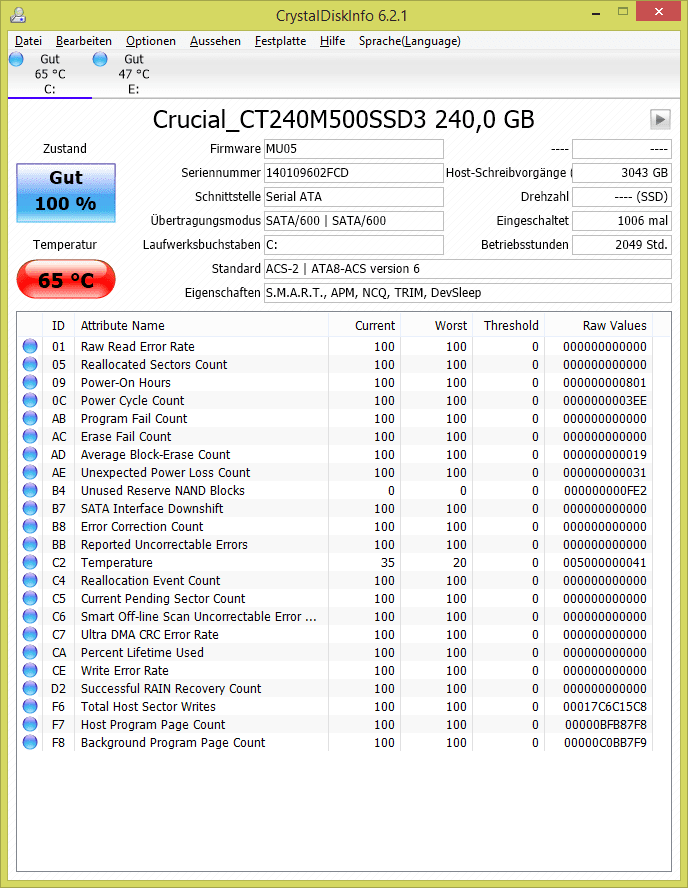This screenshot has width=688, height=888.
Task: Click the Eingeschaltet value 1006 mal
Action: 622,221
